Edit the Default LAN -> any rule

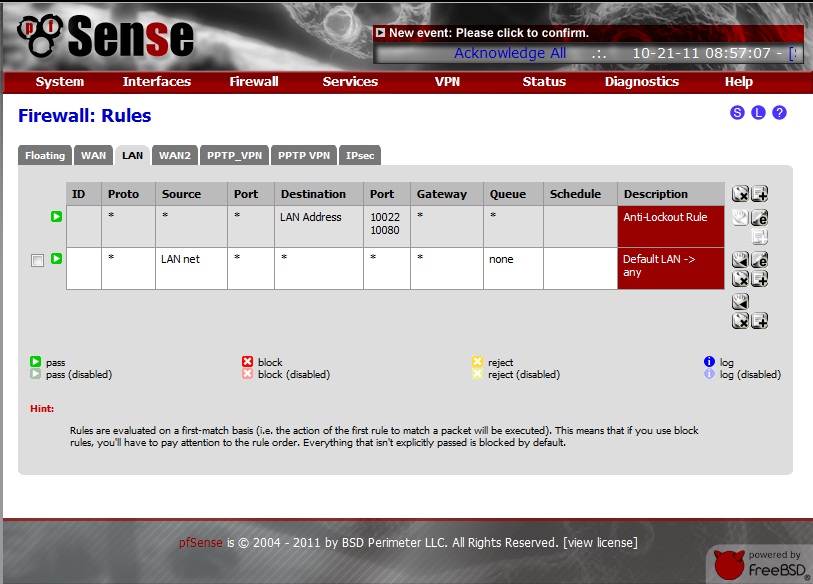click(760, 259)
